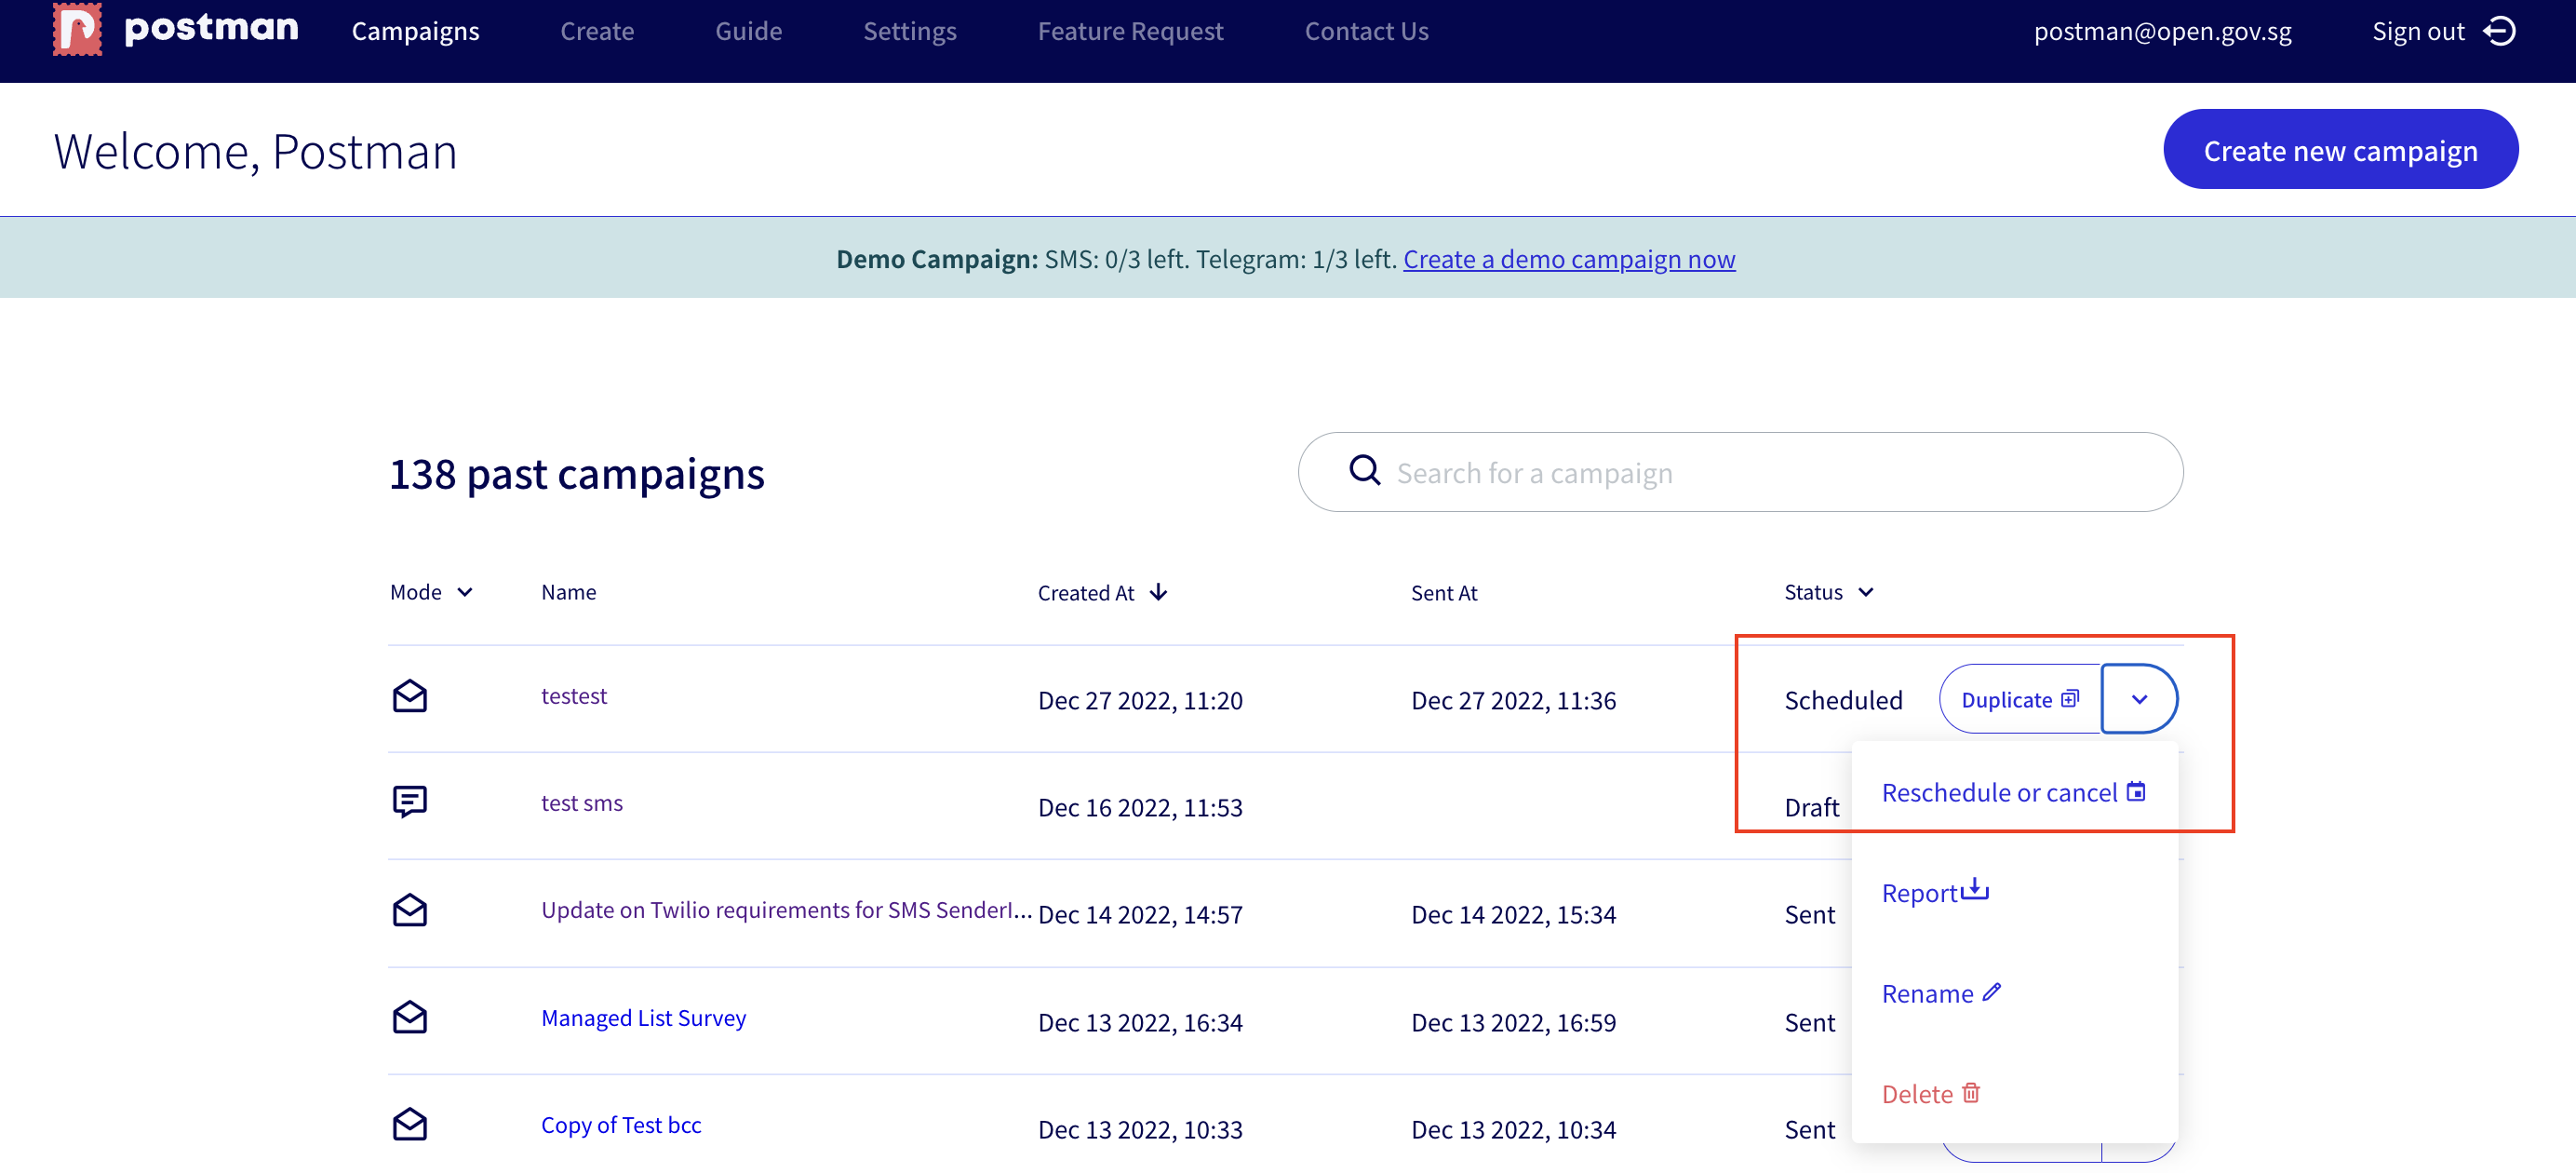Click the email icon for the Twilio update campaign

coord(409,910)
